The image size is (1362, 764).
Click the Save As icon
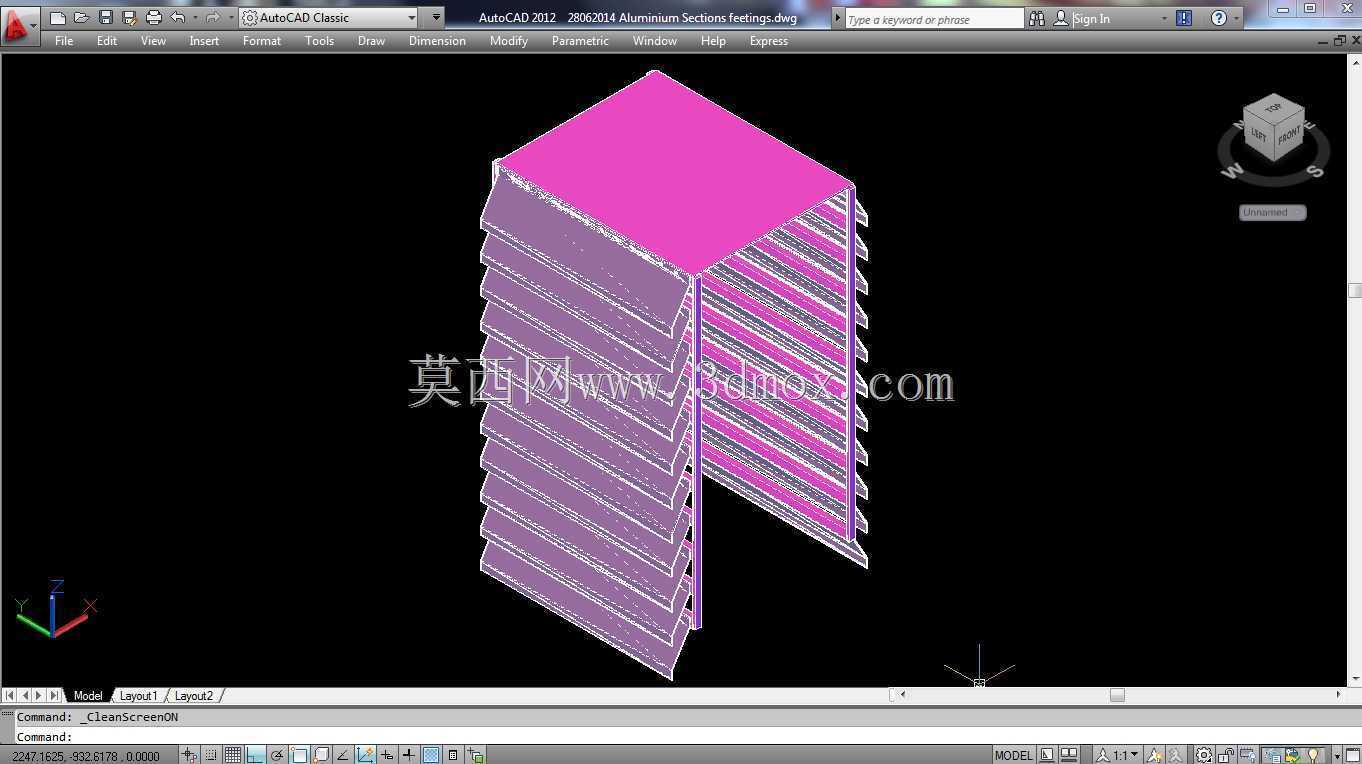coord(130,18)
